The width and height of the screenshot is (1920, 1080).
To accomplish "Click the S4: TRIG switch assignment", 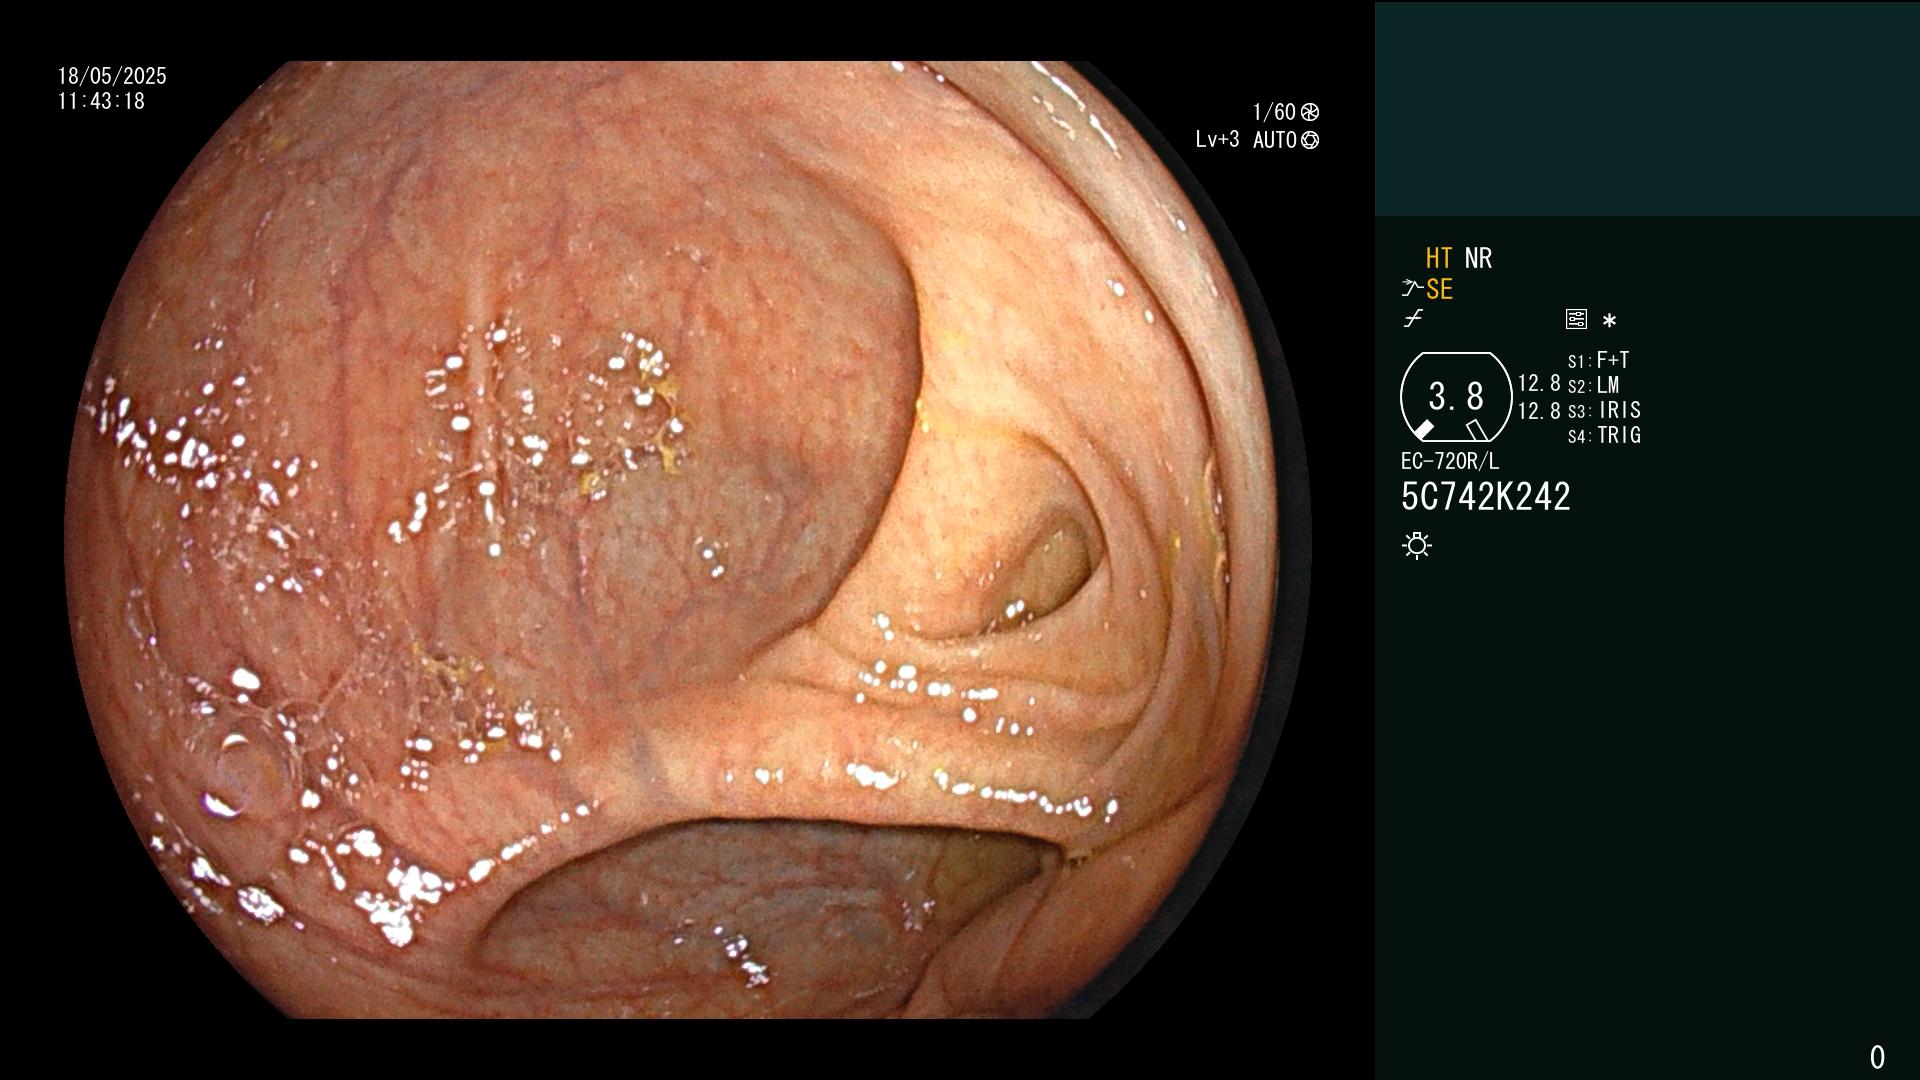I will pos(1604,436).
